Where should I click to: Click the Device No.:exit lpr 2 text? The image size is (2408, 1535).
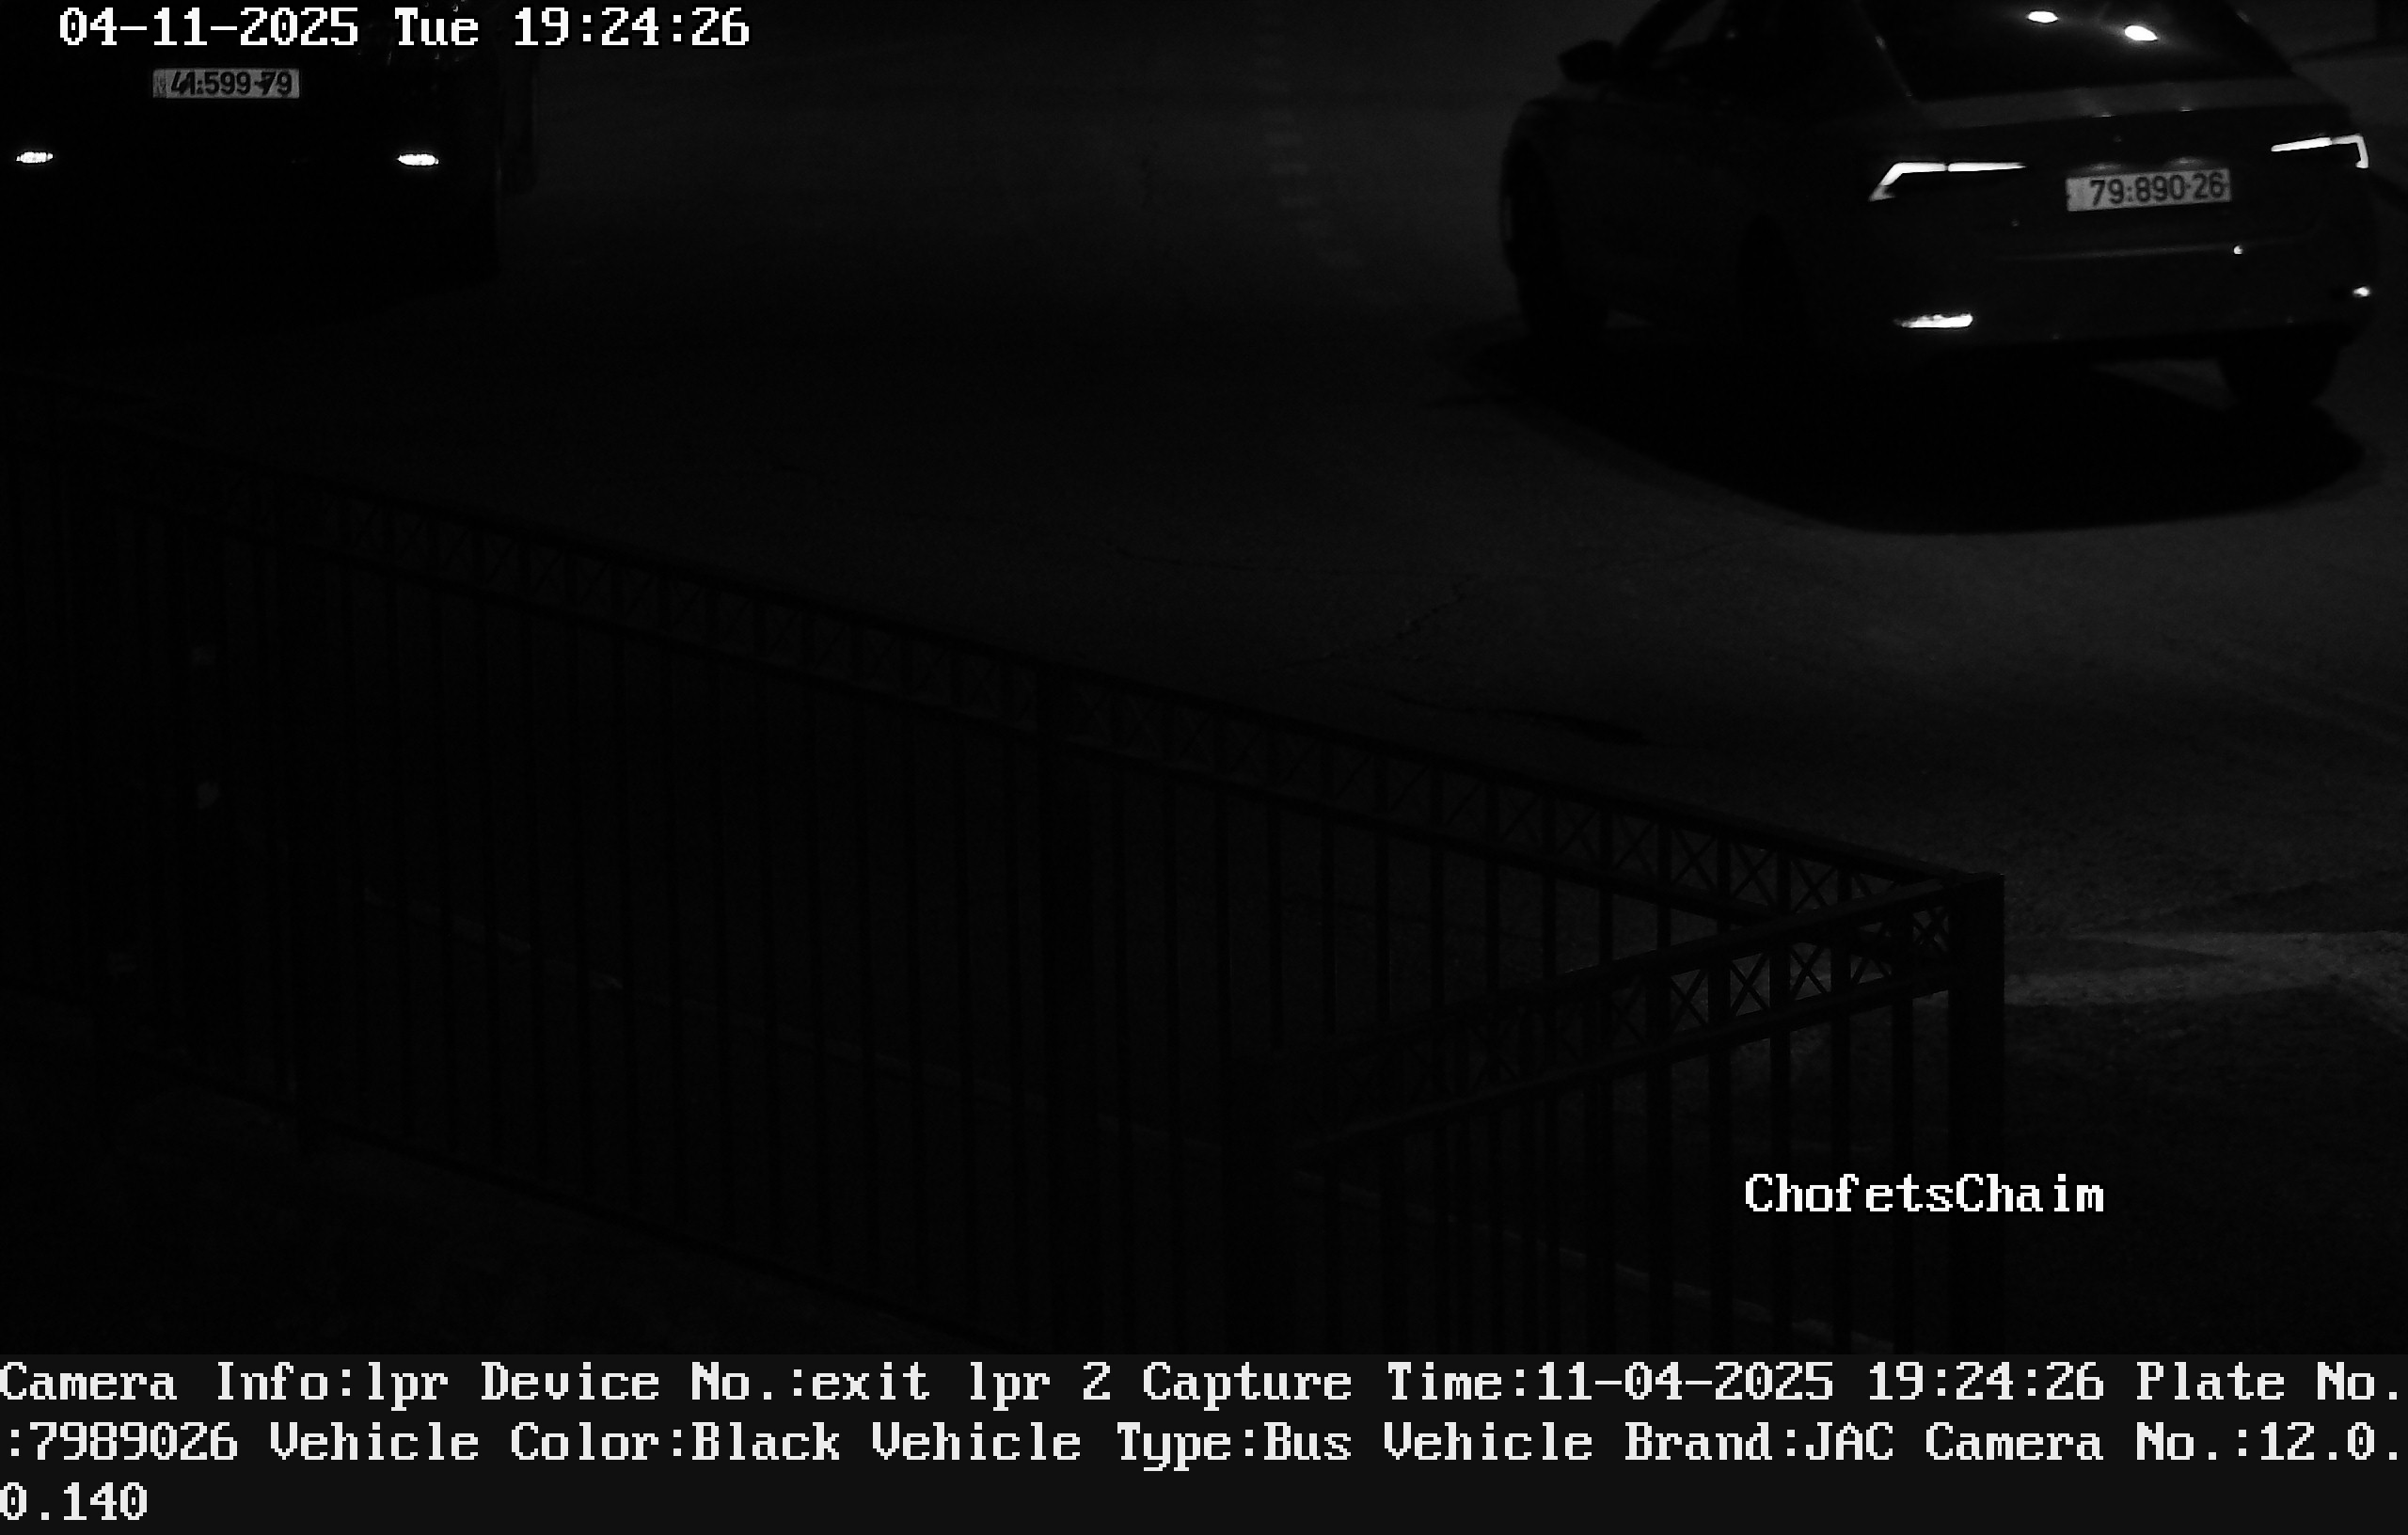coord(796,1383)
